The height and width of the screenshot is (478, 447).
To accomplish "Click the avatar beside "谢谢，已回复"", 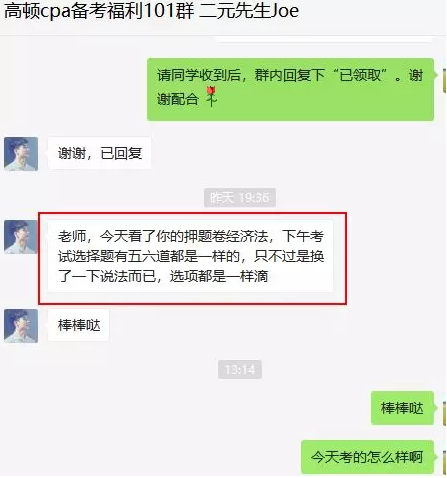I will point(21,154).
